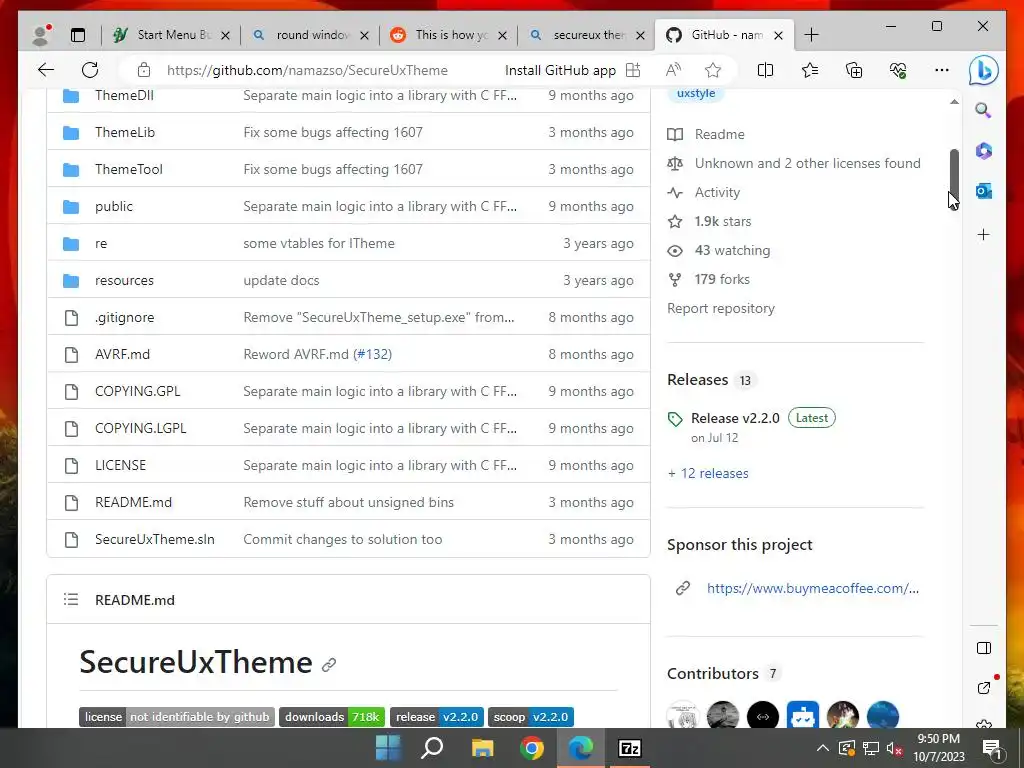This screenshot has height=768, width=1024.
Task: Click the uxstyle topic tag
Action: pyautogui.click(x=696, y=93)
